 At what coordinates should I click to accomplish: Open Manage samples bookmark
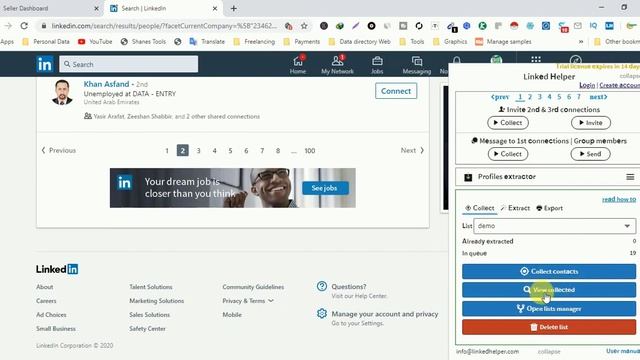[504, 42]
